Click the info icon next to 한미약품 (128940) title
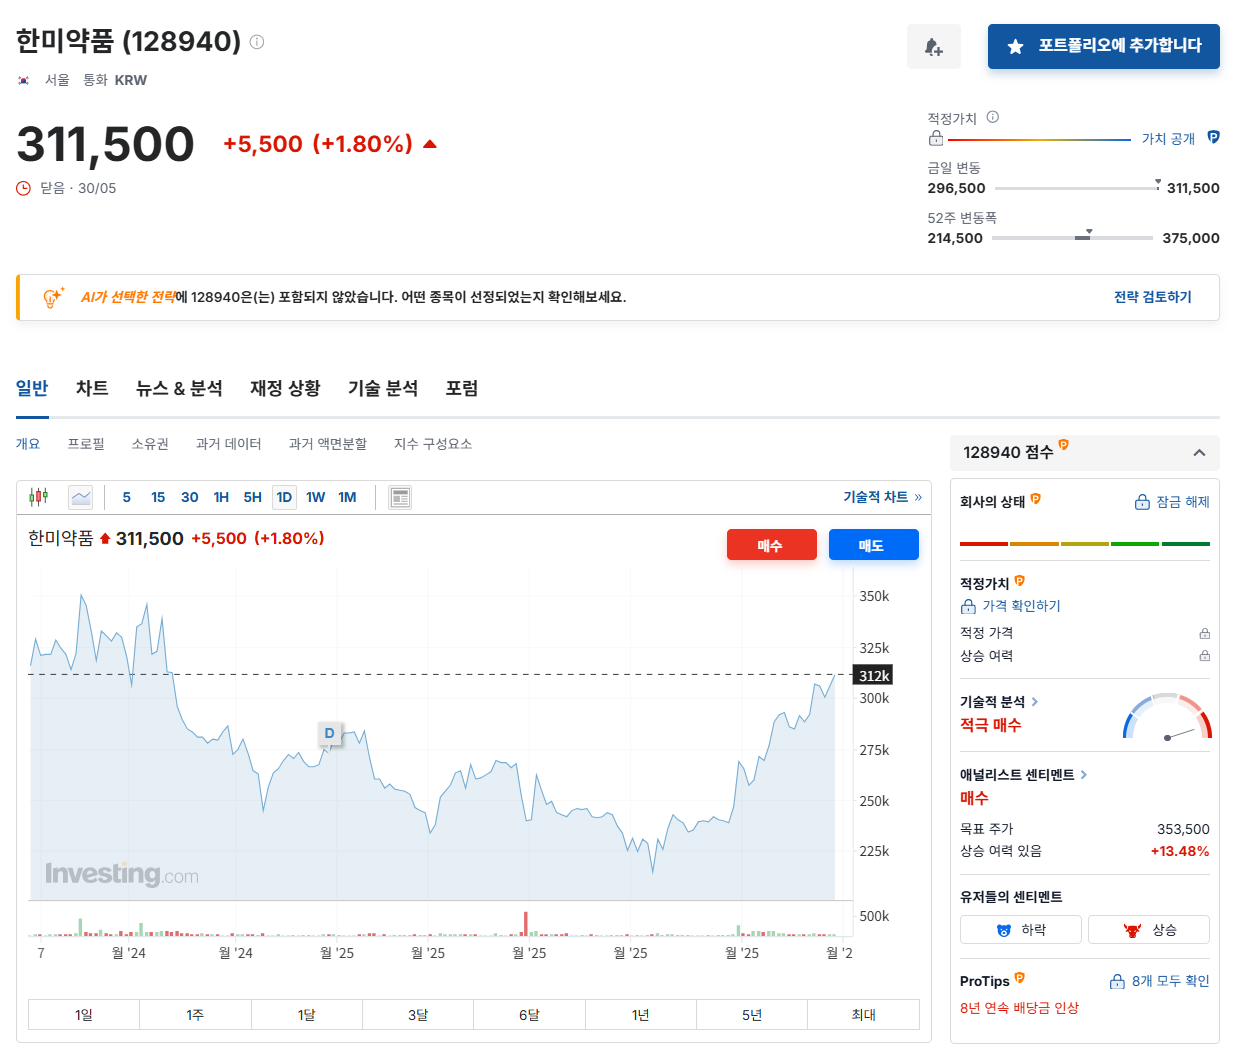The image size is (1244, 1064). [x=257, y=42]
